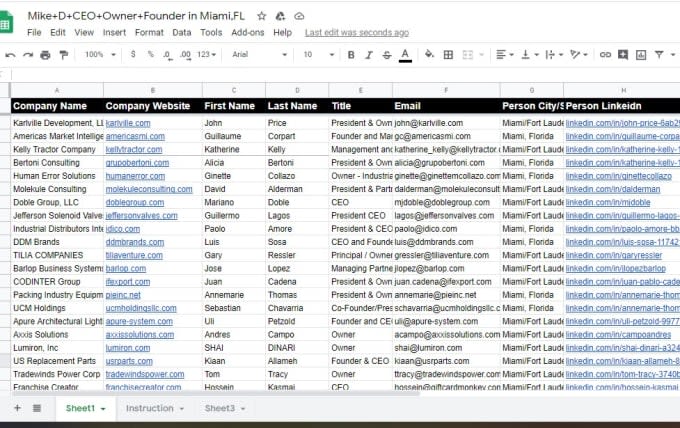Open the View menu

pos(84,33)
